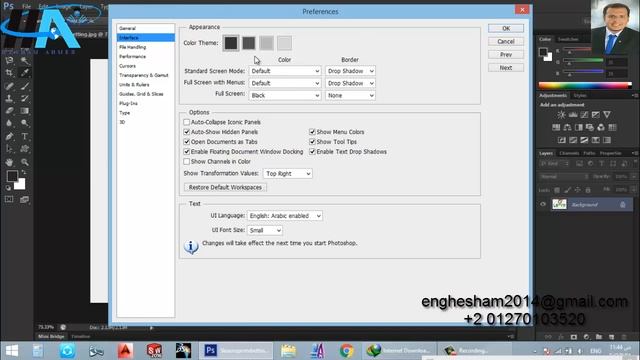Select the Brush tool

pos(25,86)
